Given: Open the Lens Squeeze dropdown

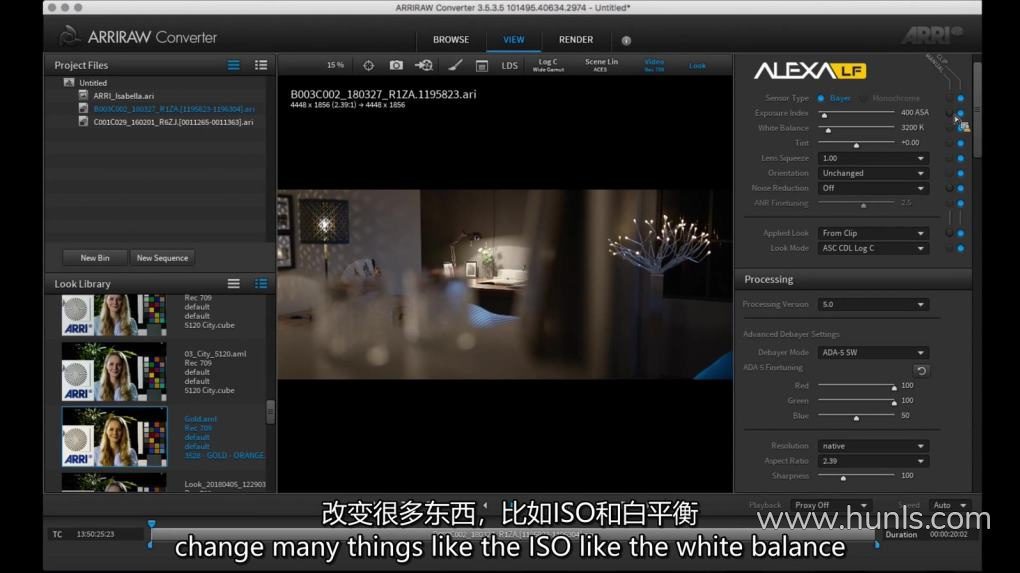Looking at the screenshot, I should [872, 158].
